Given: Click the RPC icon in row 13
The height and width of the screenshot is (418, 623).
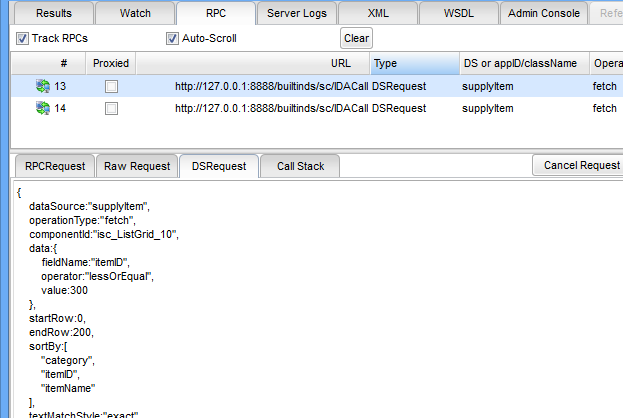Looking at the screenshot, I should tap(42, 87).
